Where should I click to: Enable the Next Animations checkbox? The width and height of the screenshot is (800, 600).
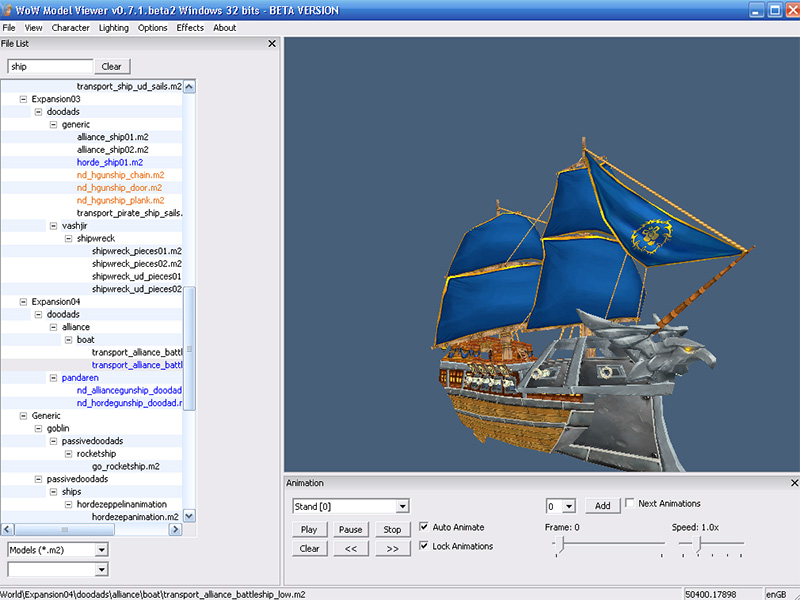click(x=630, y=503)
